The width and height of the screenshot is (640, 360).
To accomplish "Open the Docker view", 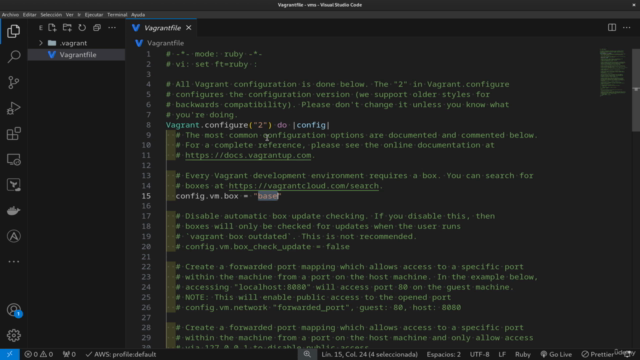I will point(13,211).
